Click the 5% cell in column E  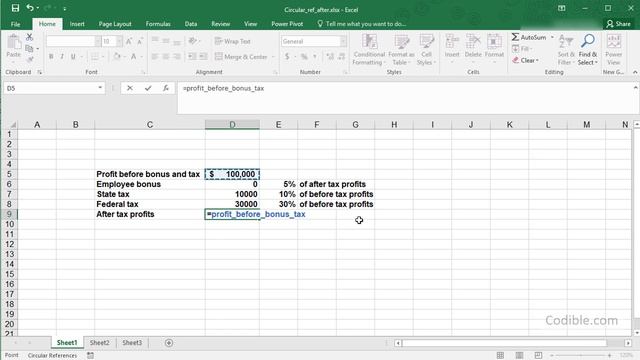278,184
